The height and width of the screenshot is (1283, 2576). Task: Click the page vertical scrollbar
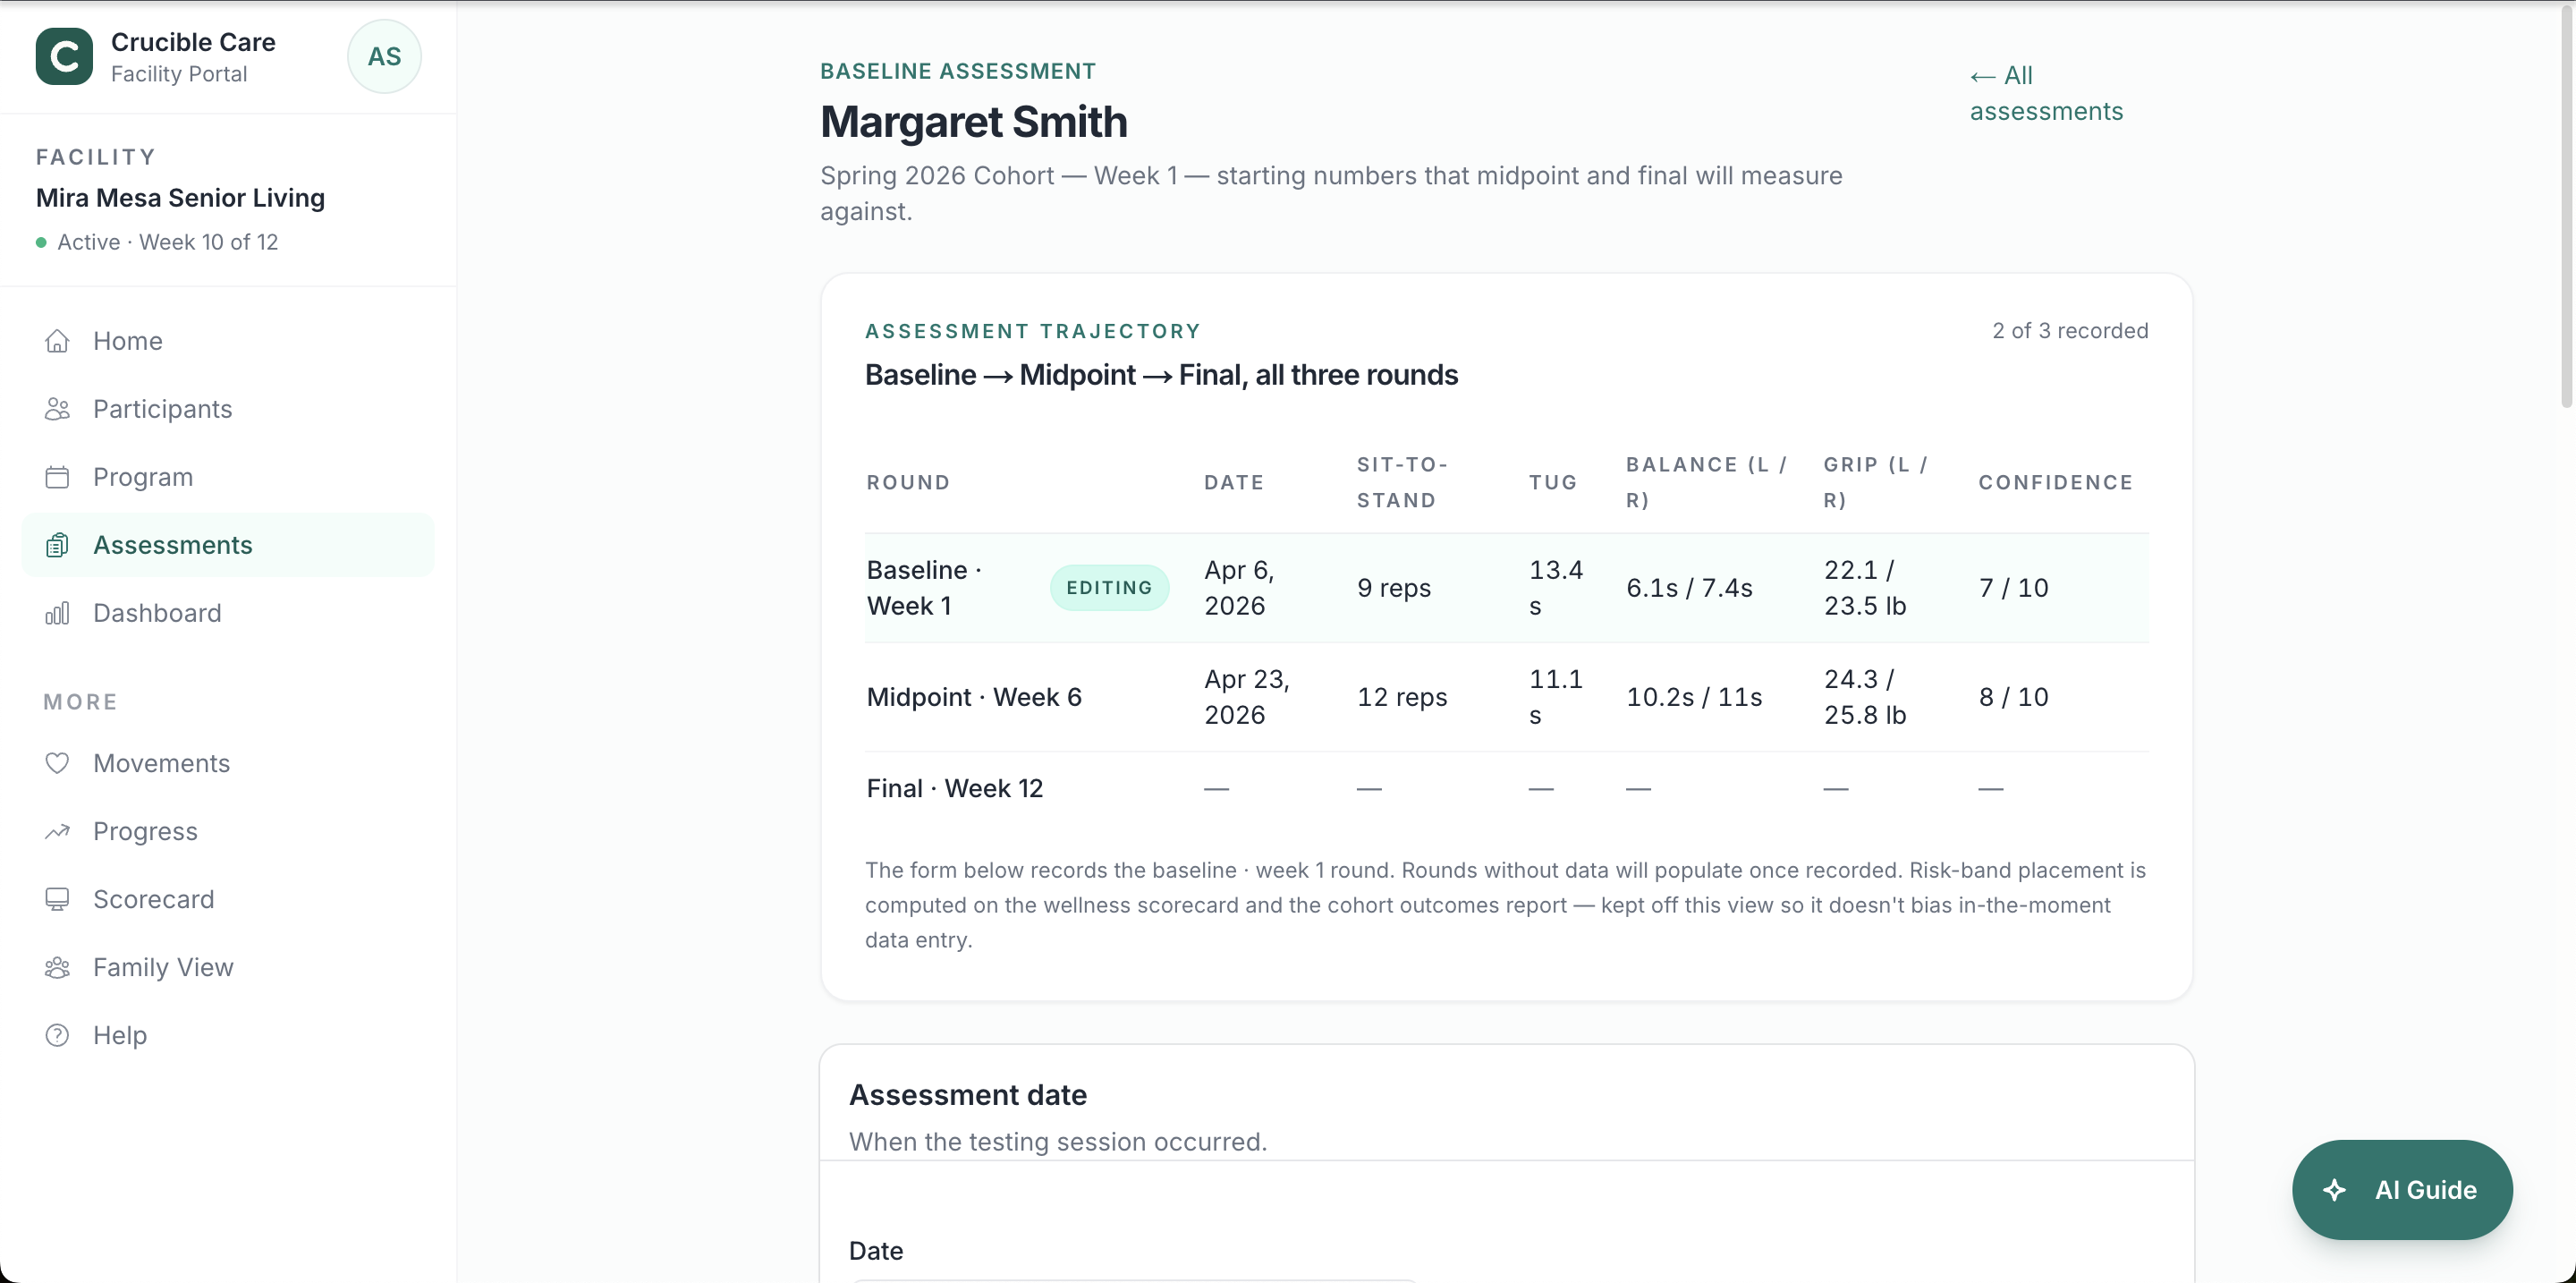(x=2566, y=205)
